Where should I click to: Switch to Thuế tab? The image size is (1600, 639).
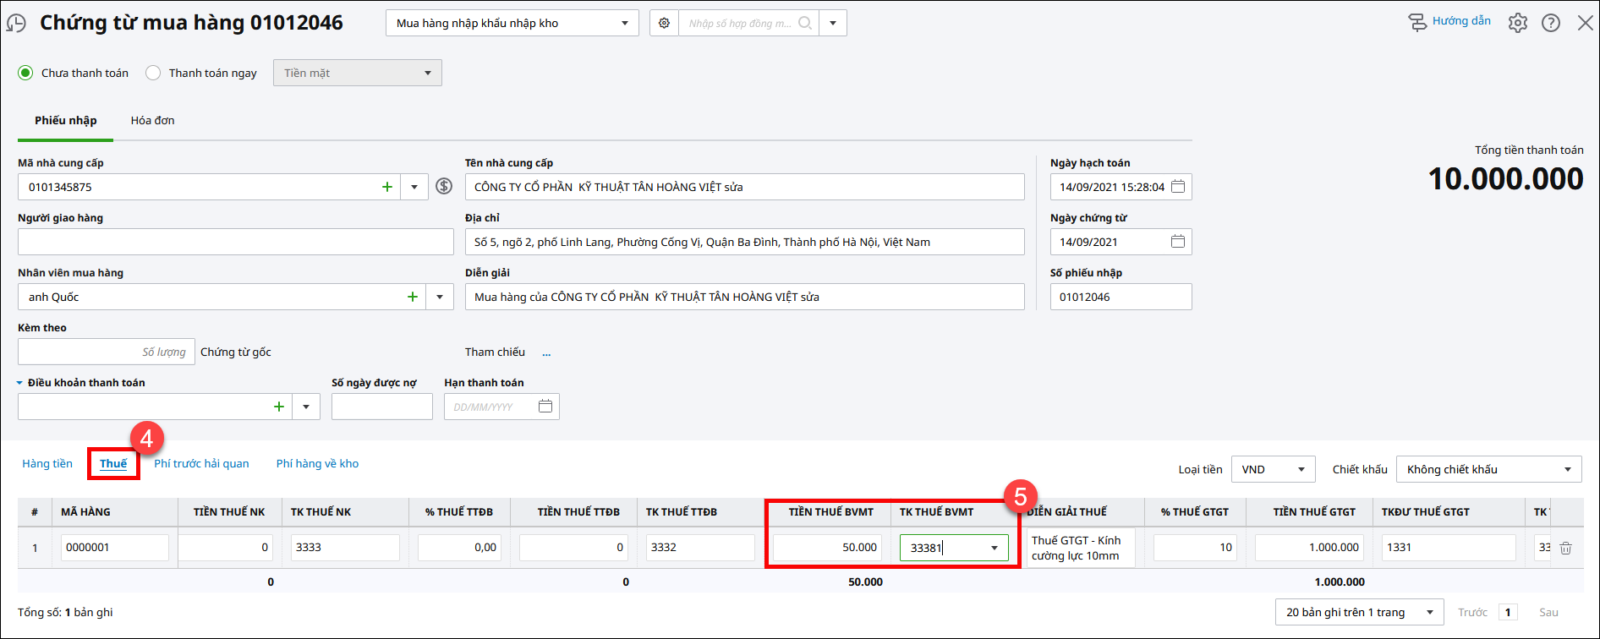[x=113, y=464]
